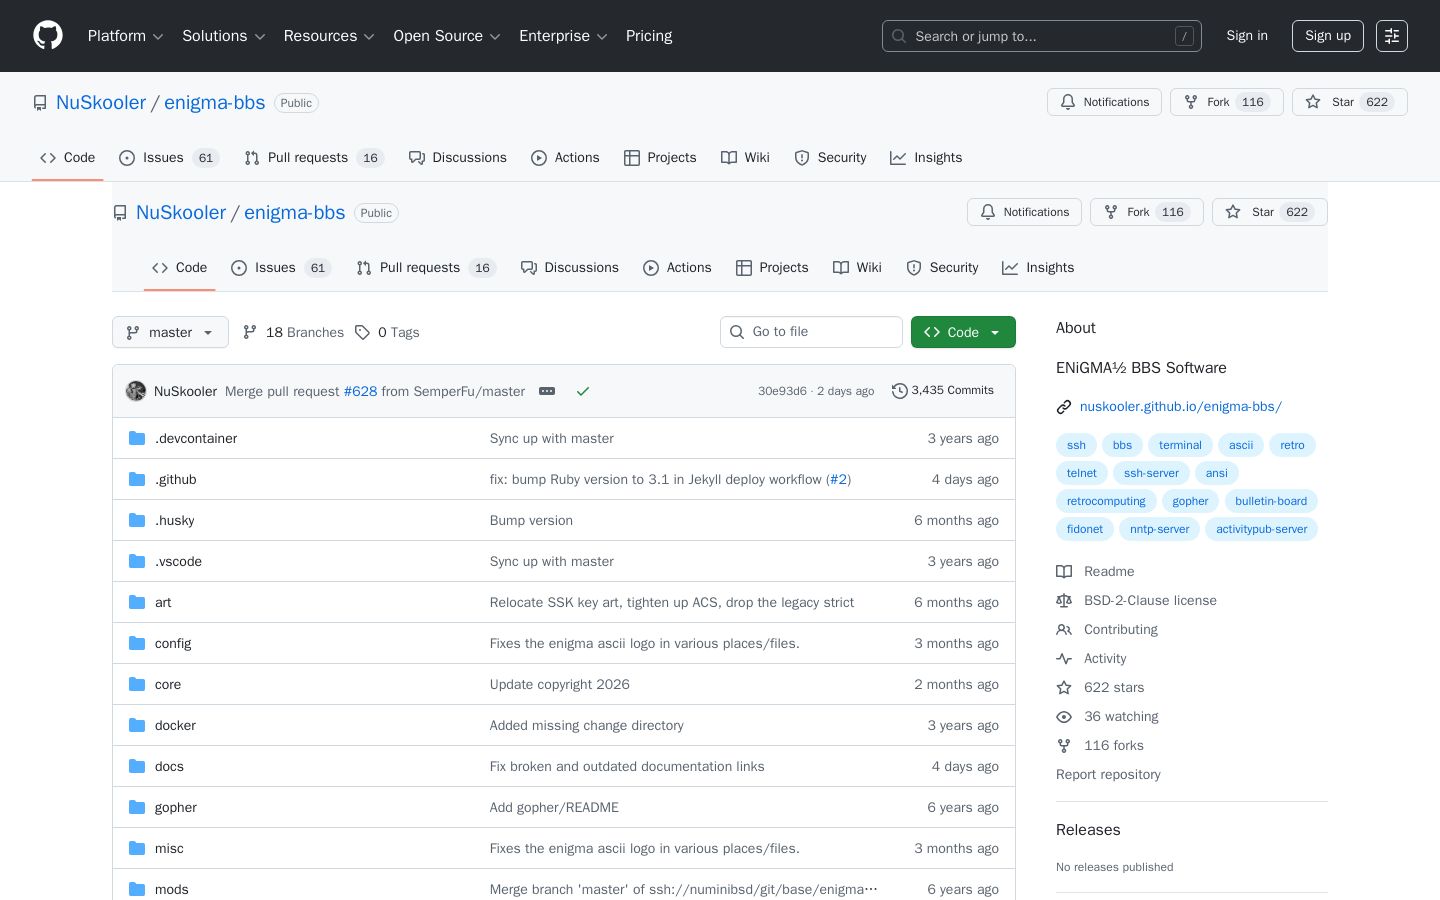Click the core folder icon

coord(137,684)
